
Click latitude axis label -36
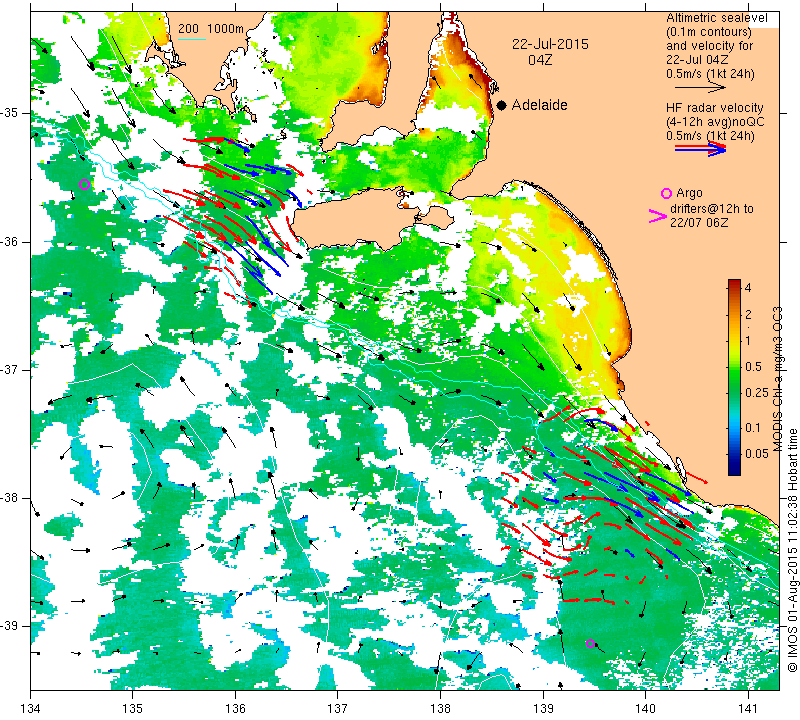coord(9,241)
